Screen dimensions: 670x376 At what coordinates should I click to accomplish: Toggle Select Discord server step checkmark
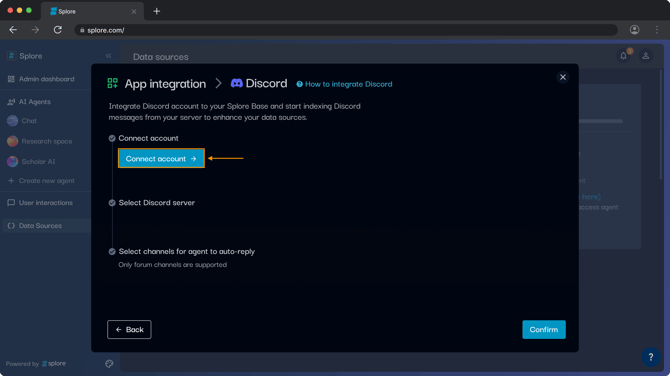(x=112, y=203)
